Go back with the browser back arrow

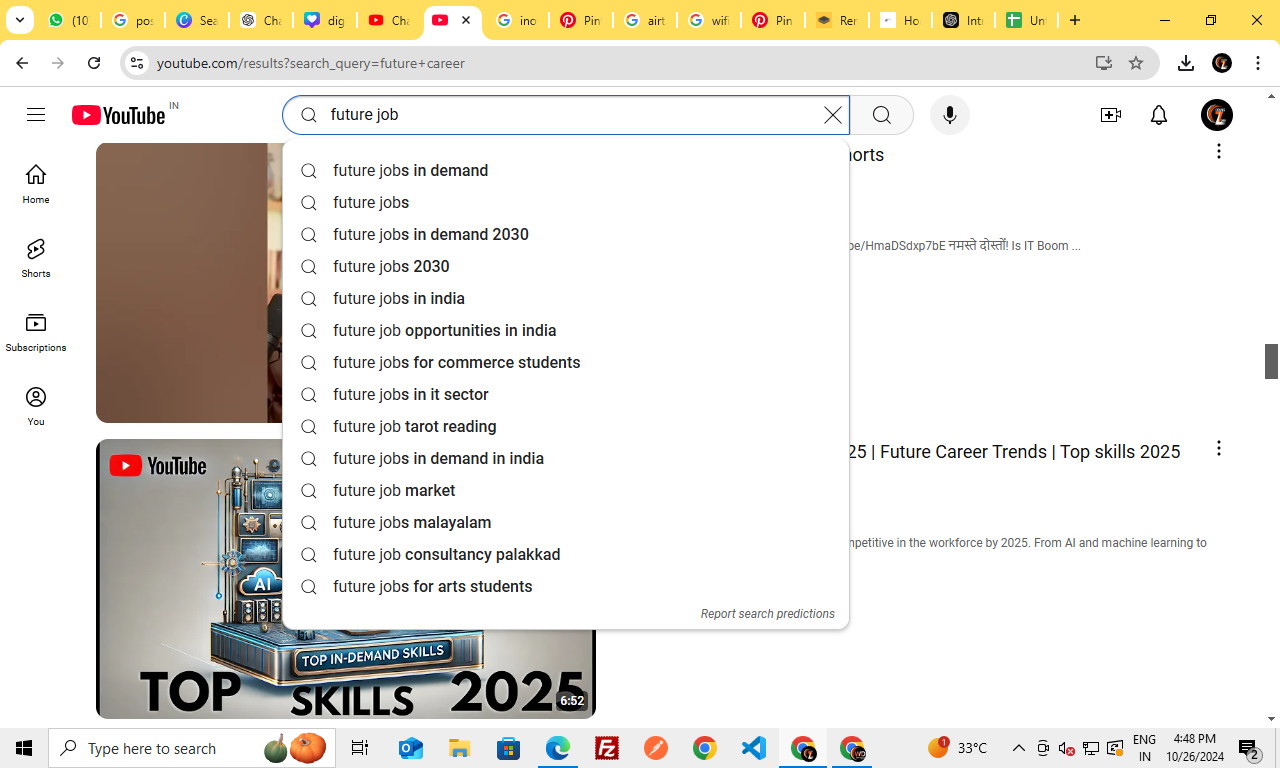[x=22, y=63]
